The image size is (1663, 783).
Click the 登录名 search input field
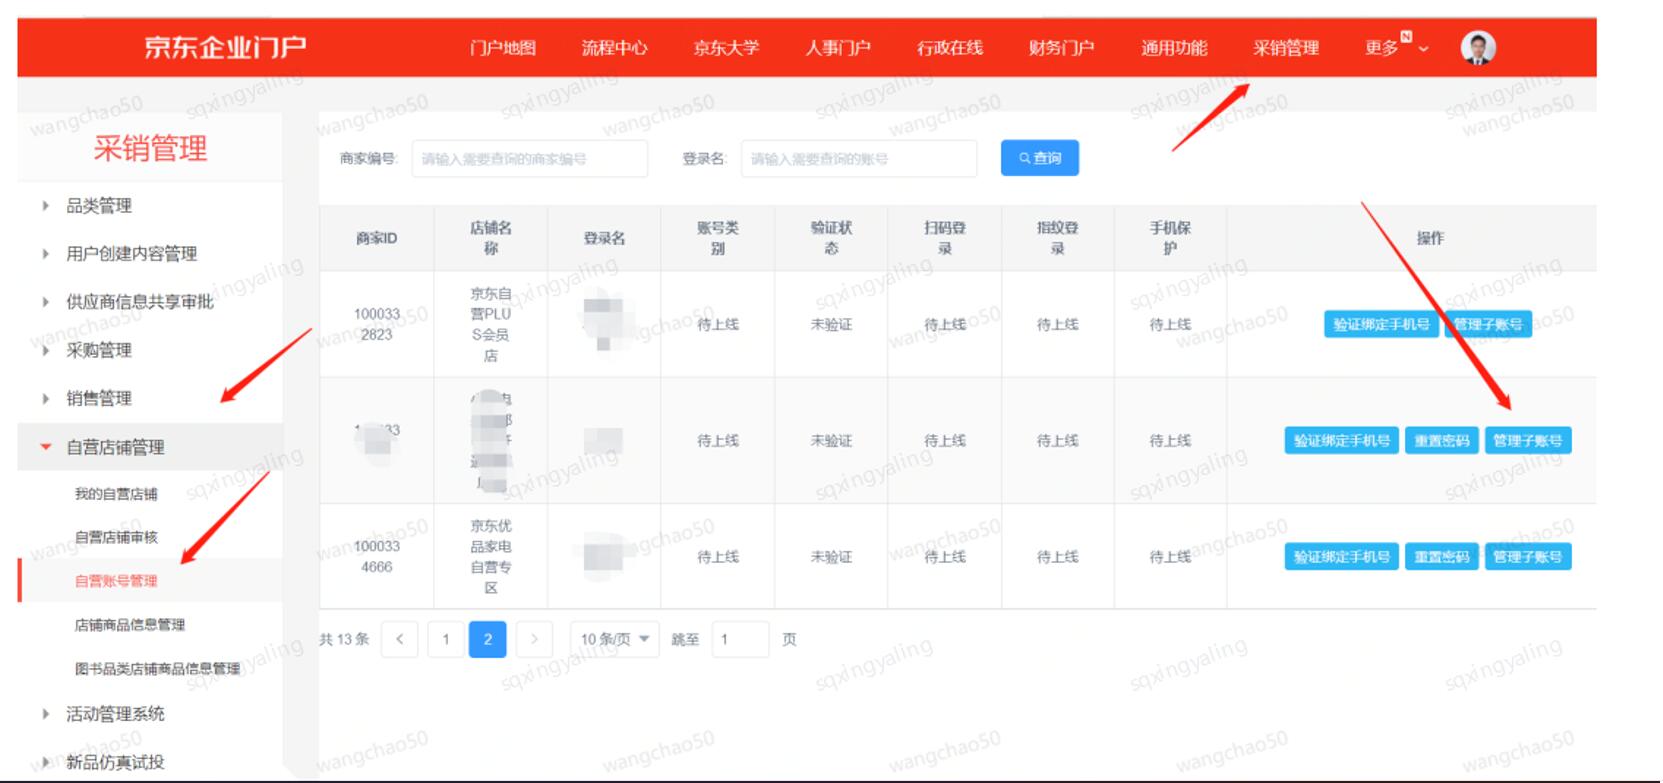tap(858, 159)
